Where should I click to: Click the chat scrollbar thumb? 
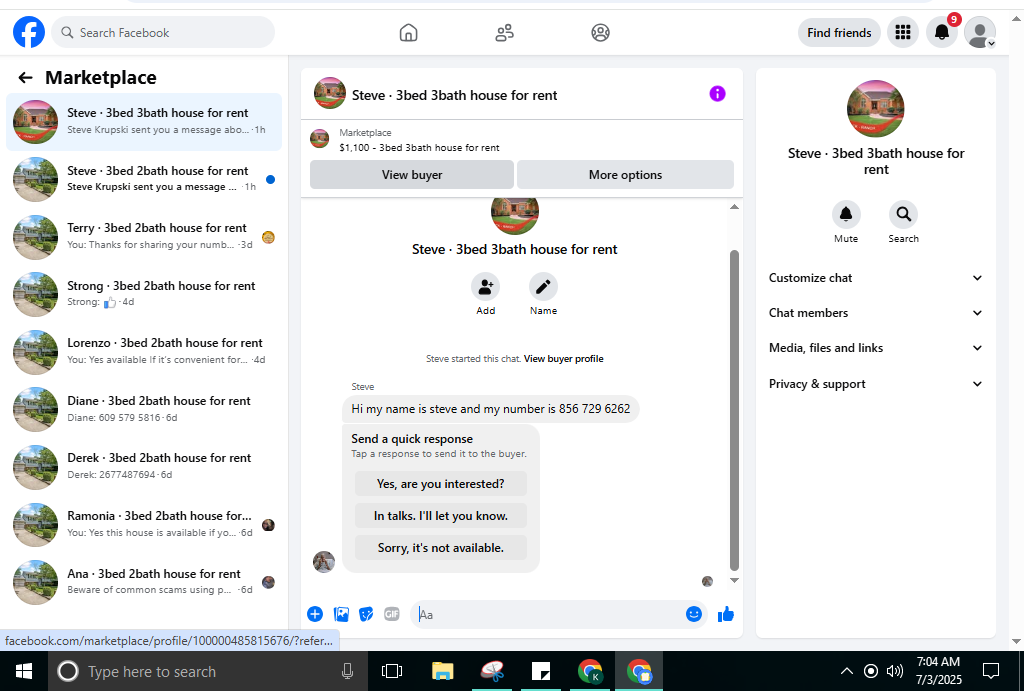pyautogui.click(x=734, y=410)
